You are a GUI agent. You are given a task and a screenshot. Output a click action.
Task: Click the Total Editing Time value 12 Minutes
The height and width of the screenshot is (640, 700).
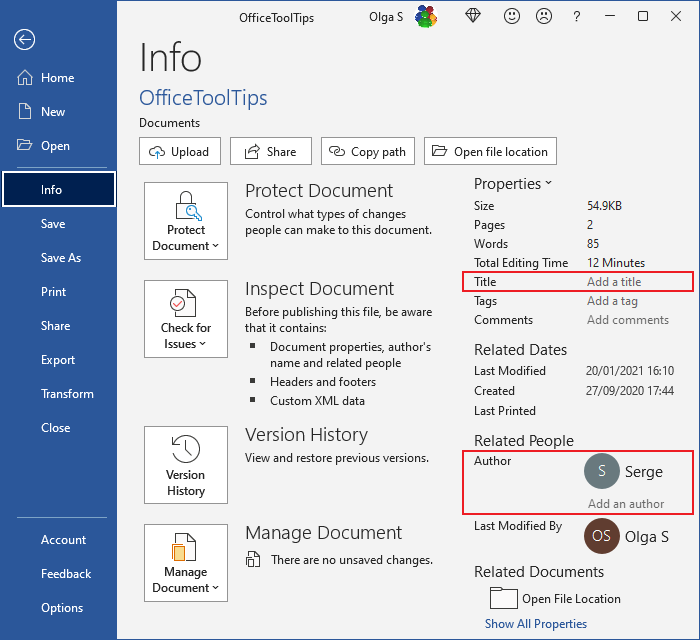click(x=616, y=262)
